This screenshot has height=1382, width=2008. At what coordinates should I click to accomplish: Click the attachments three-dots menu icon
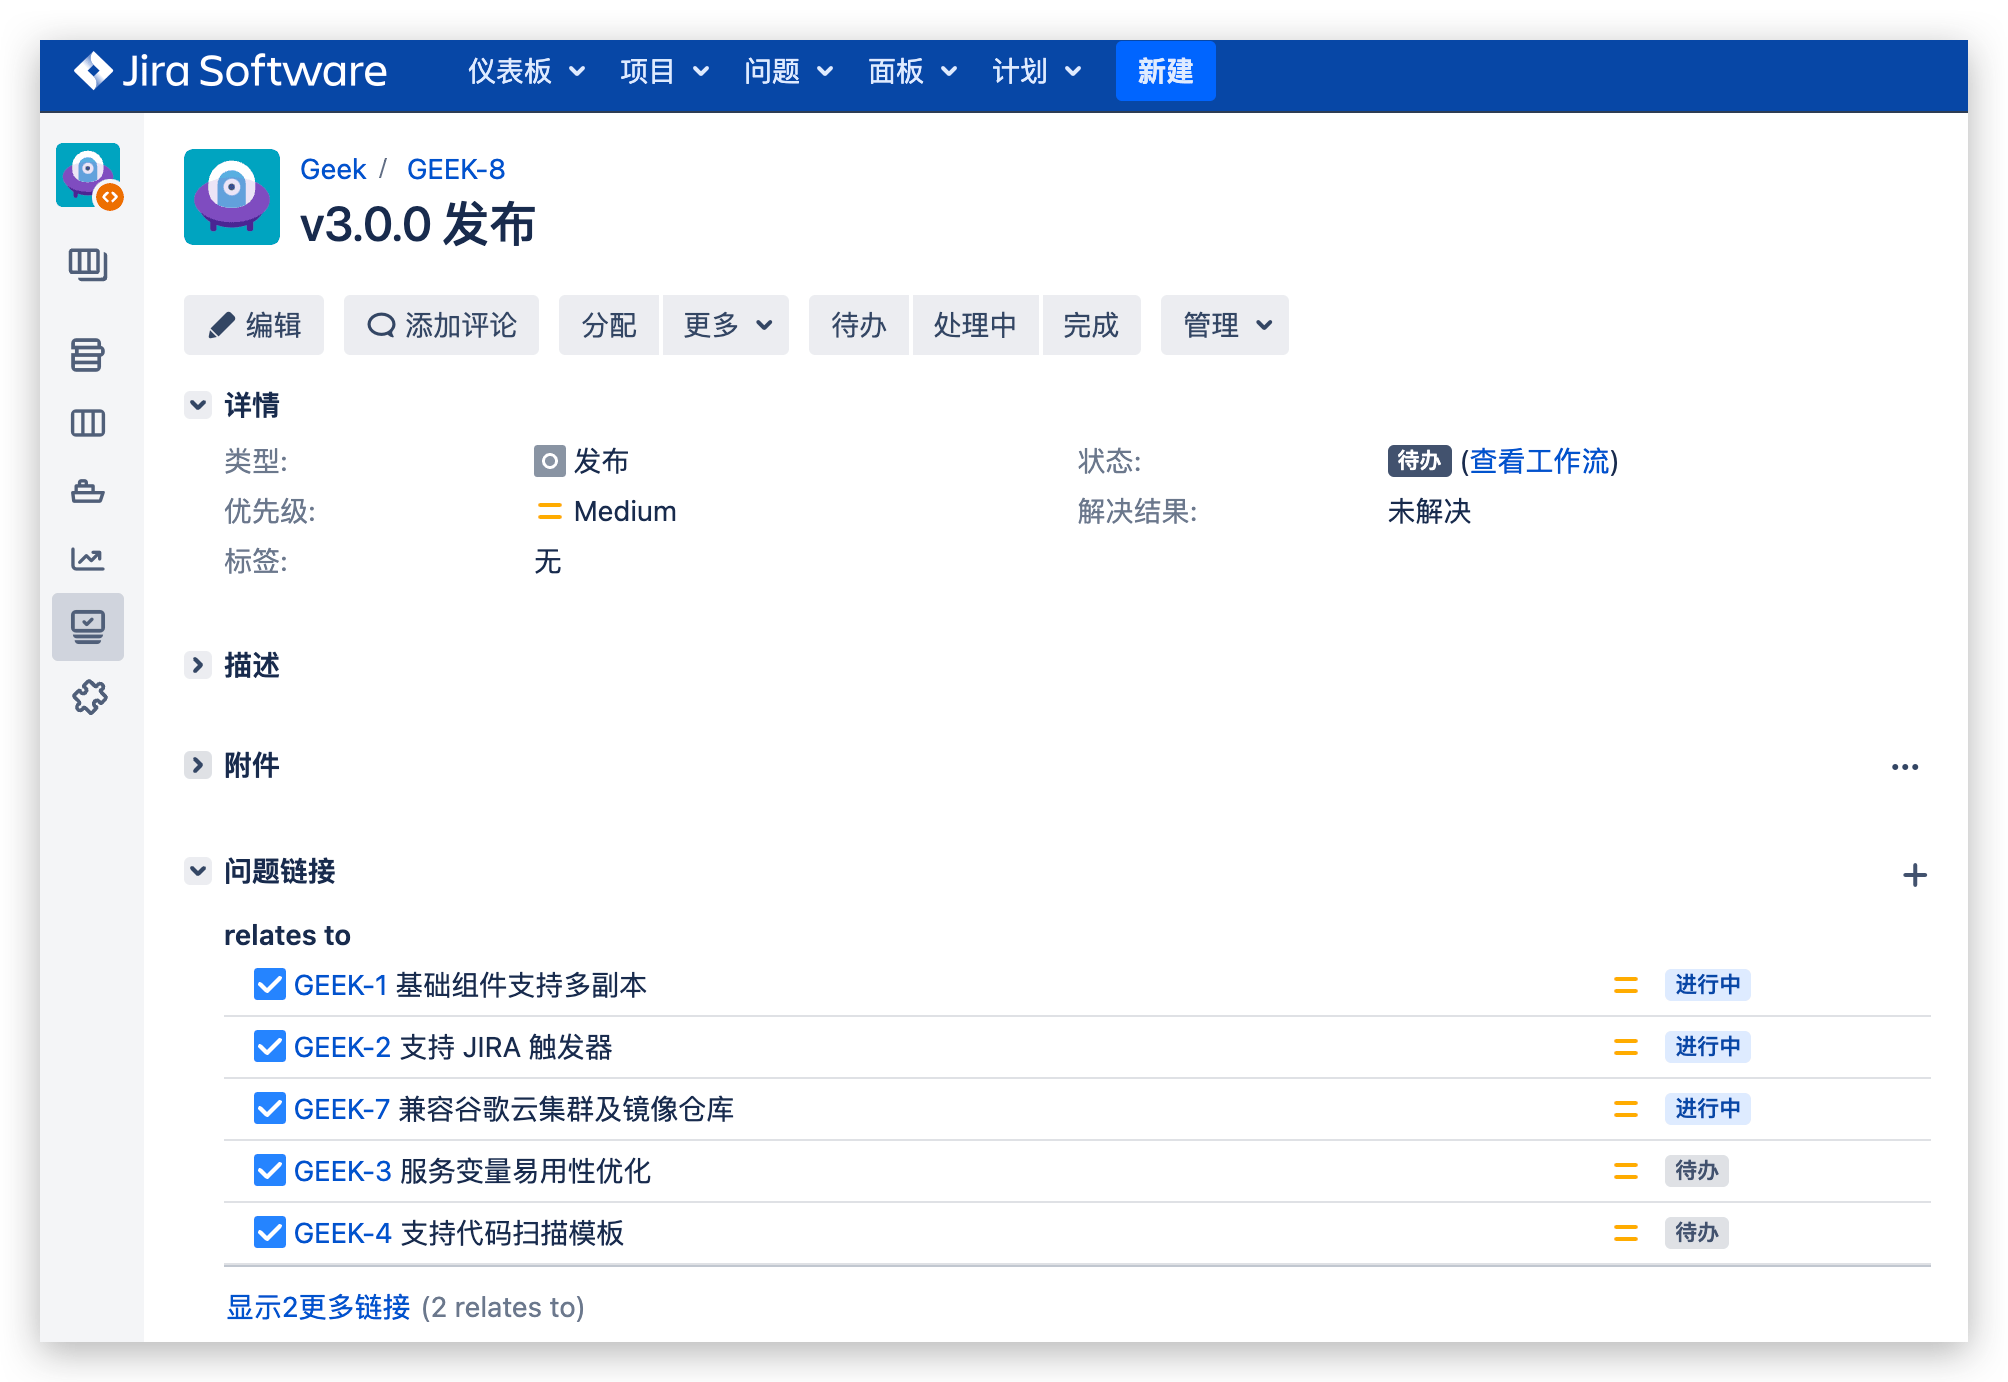[x=1905, y=767]
